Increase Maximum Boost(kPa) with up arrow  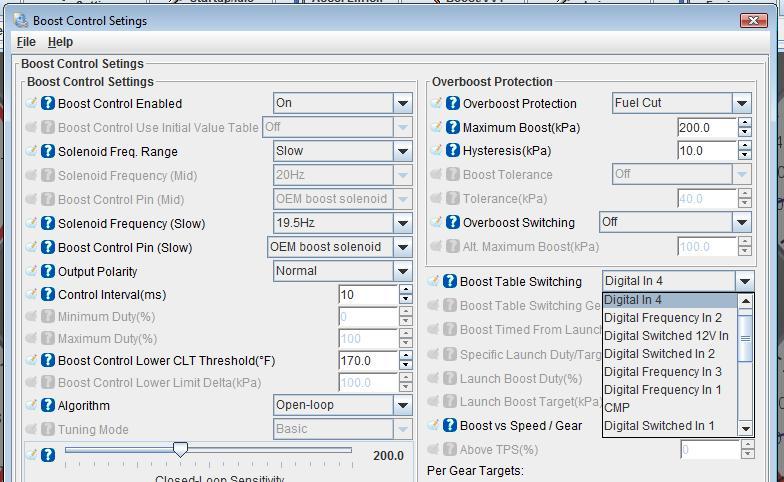click(x=744, y=122)
